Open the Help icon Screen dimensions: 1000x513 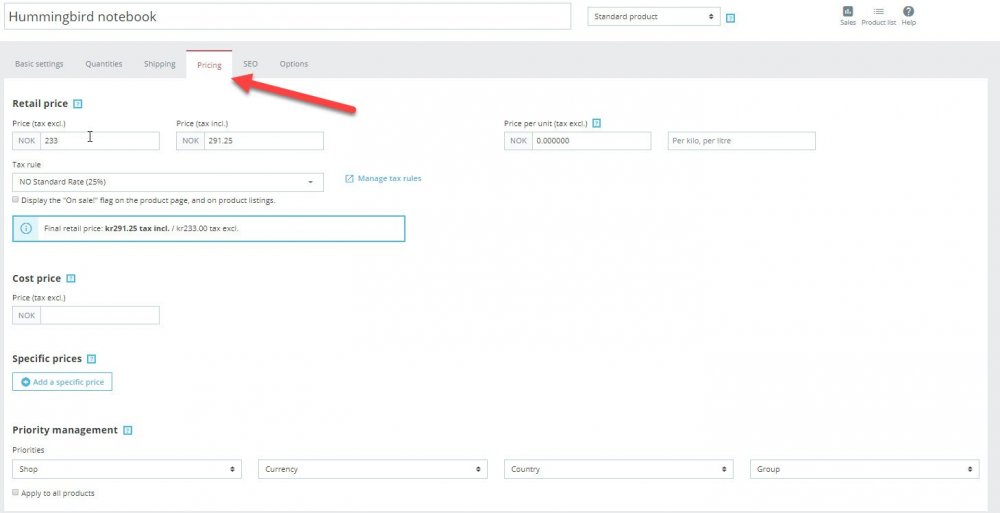(x=909, y=15)
